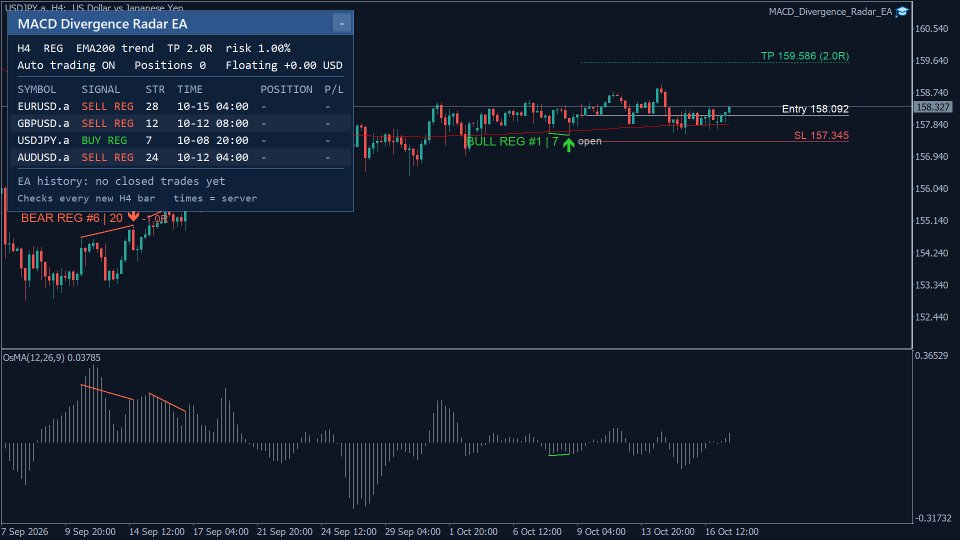Click the SELL REG signal for GBPUSD.a
This screenshot has height=540, width=960.
[x=107, y=123]
